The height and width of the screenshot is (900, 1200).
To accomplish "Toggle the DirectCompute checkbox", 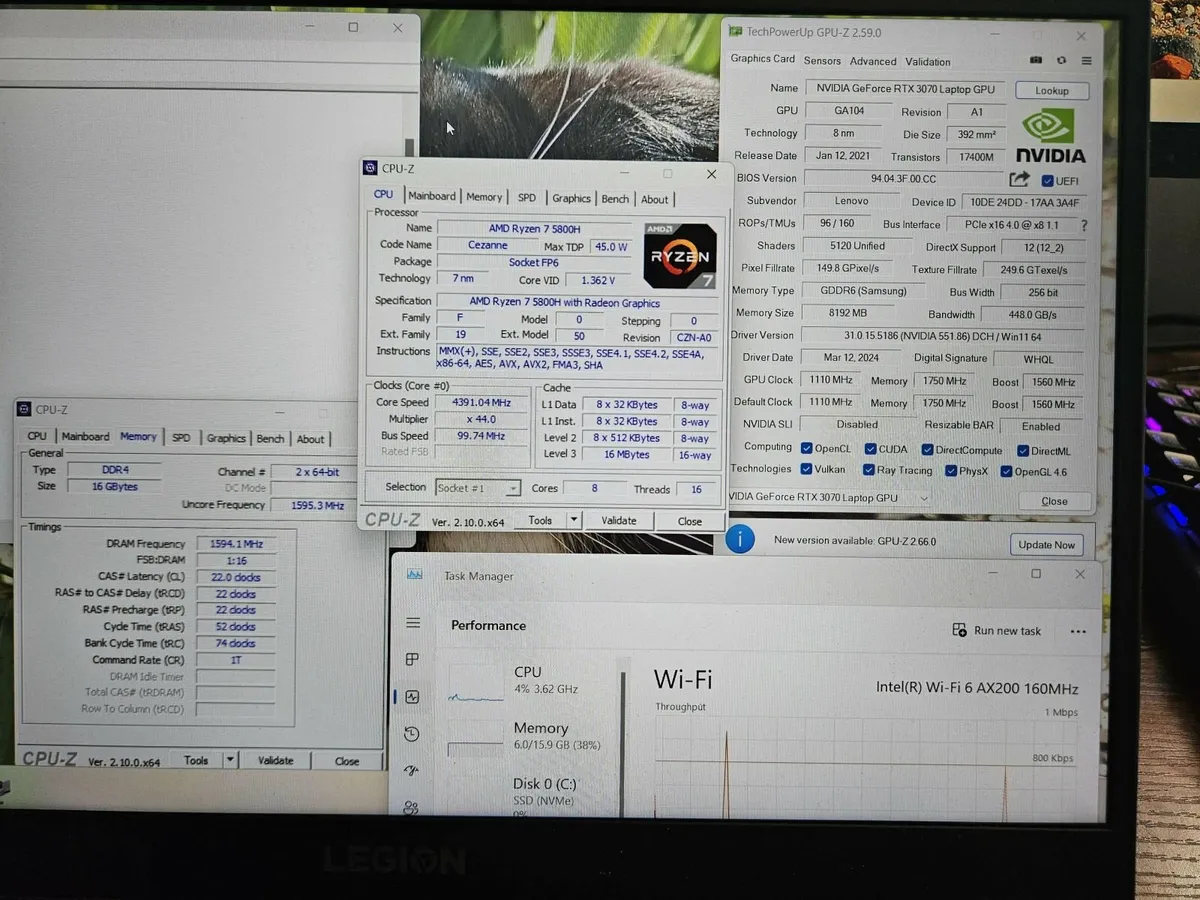I will (926, 450).
